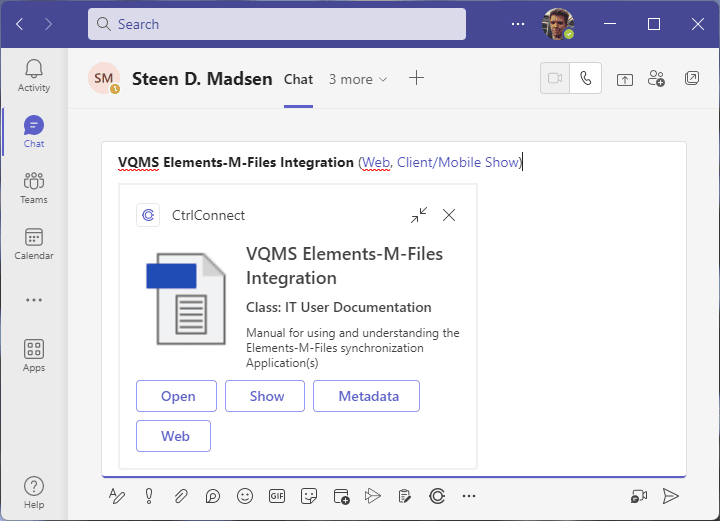Click the document file thumbnail
This screenshot has height=521, width=720.
[x=186, y=298]
